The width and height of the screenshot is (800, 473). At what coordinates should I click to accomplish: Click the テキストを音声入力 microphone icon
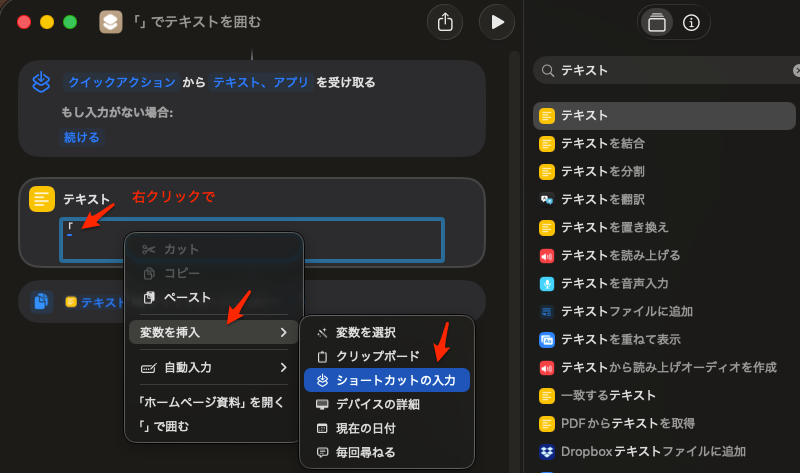coord(547,284)
